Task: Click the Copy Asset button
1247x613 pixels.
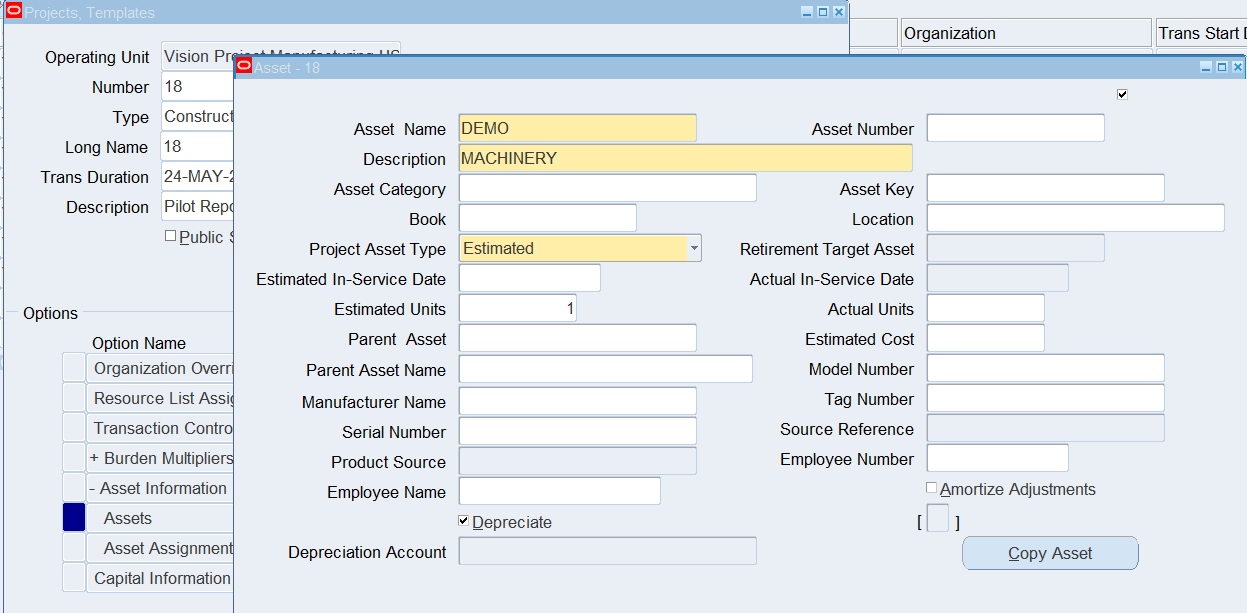Action: 1050,553
